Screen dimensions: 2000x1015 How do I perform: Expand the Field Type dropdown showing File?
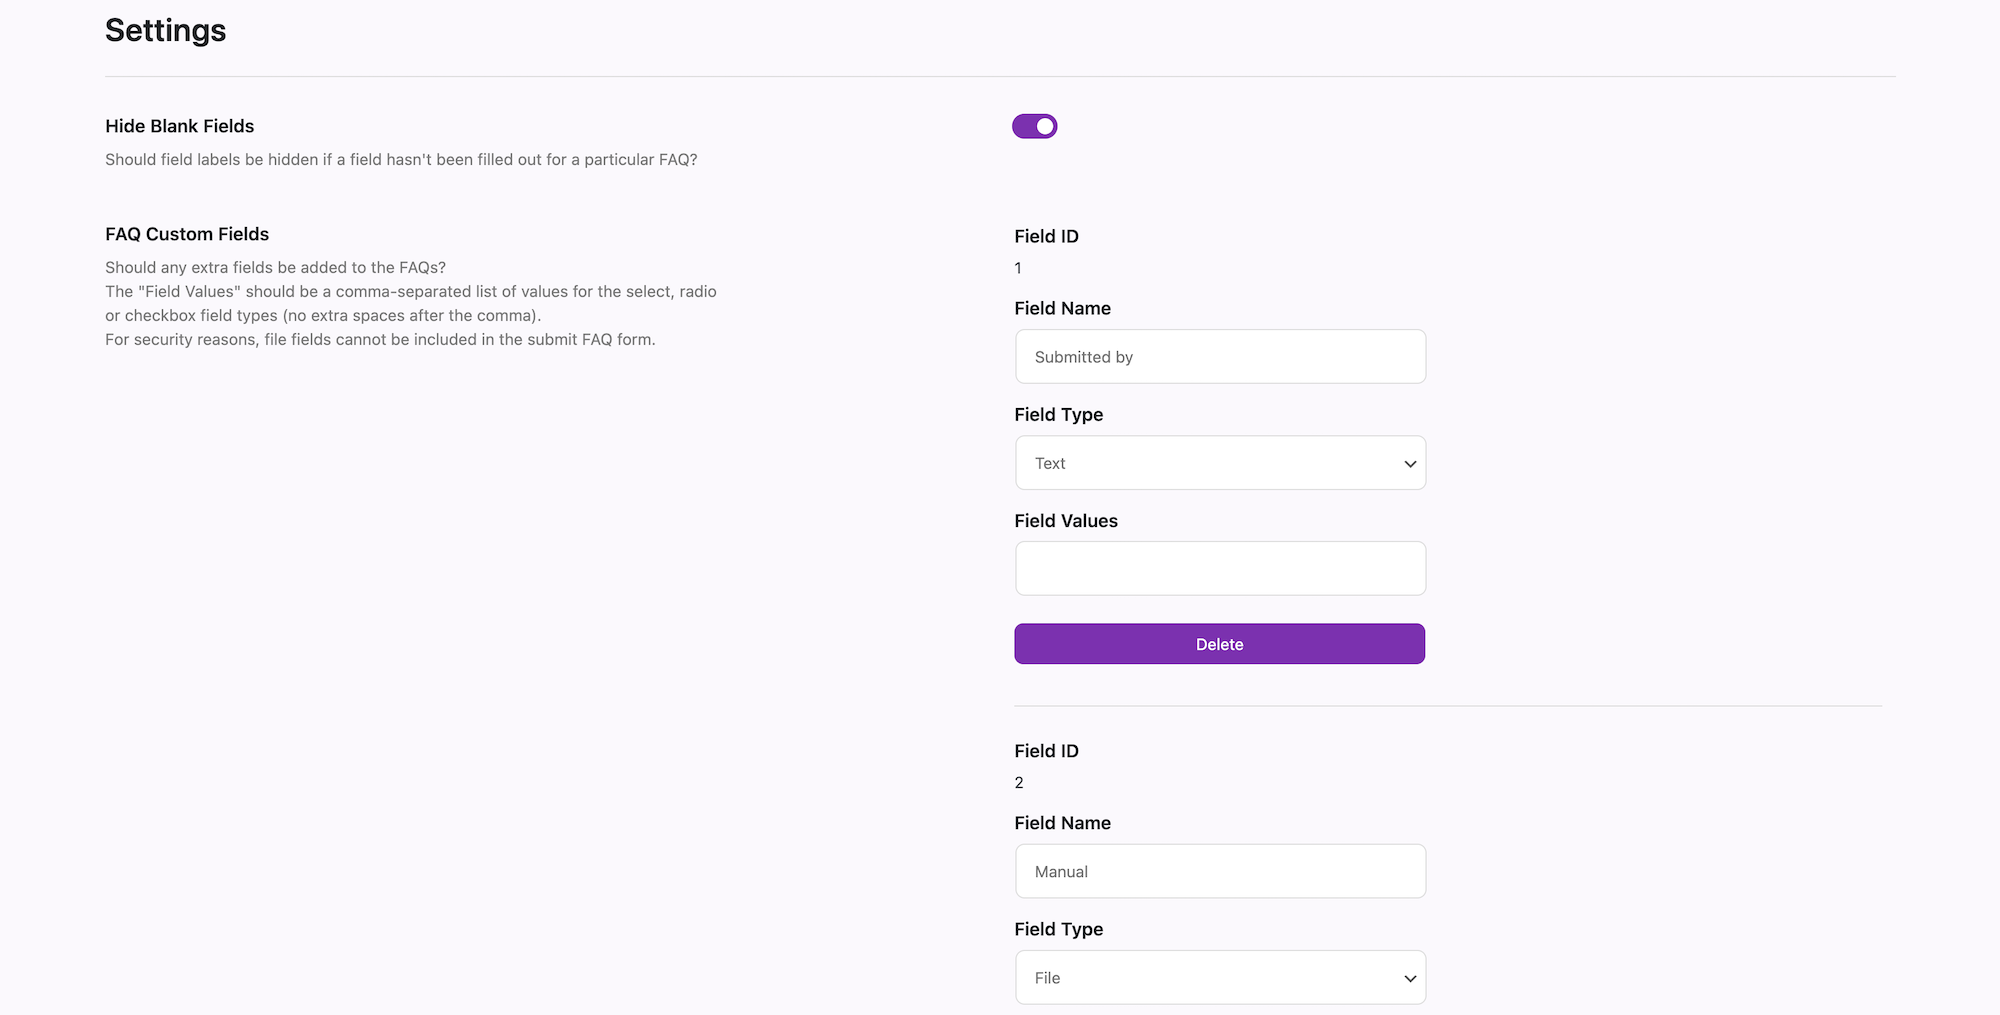coord(1219,977)
